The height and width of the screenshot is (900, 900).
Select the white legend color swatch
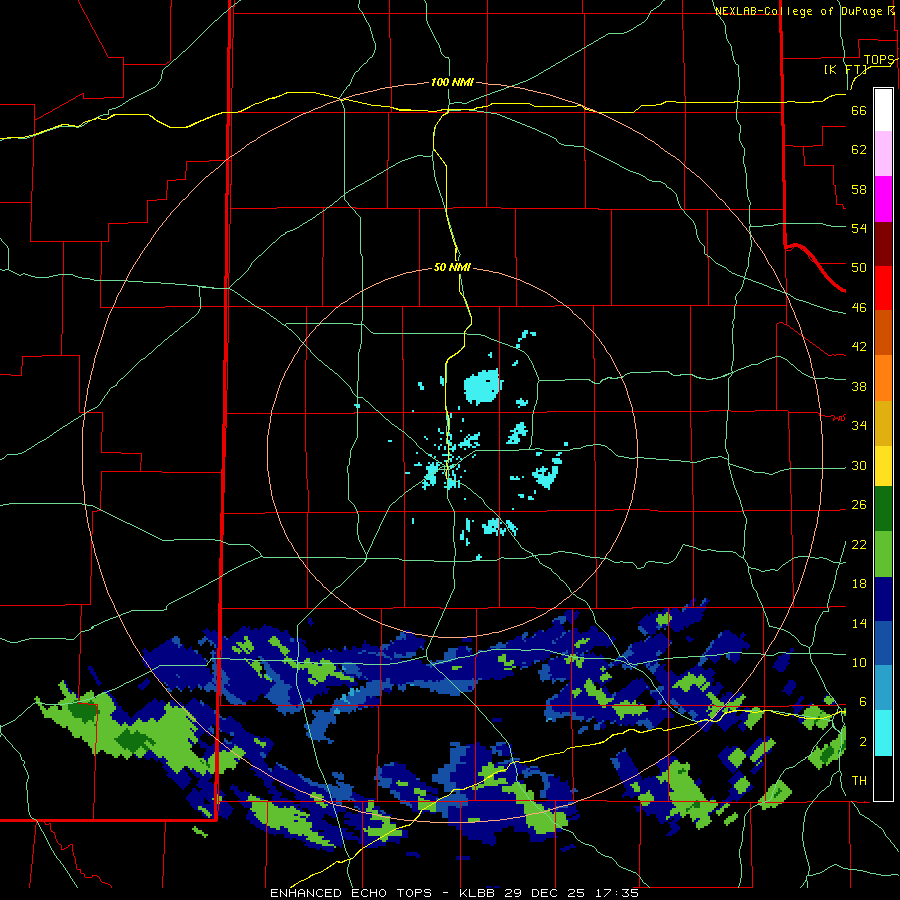pyautogui.click(x=883, y=110)
